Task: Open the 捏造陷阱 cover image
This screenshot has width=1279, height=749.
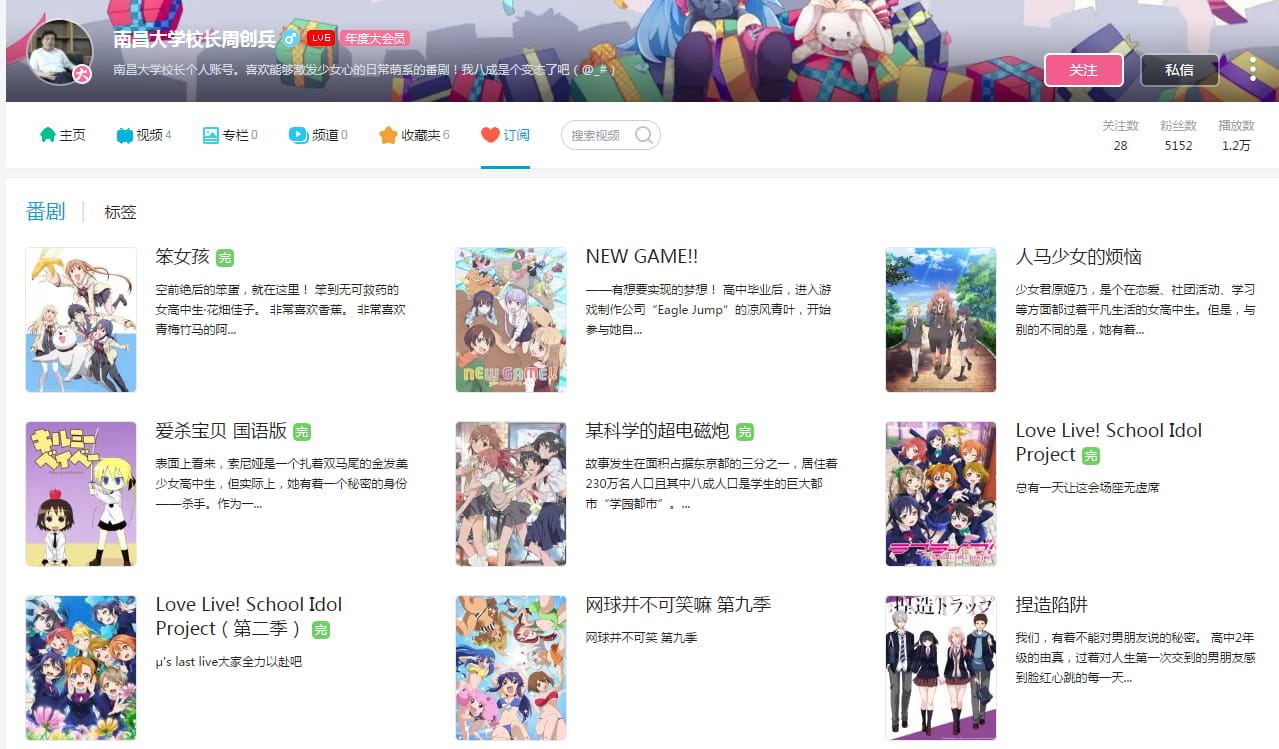Action: click(x=941, y=668)
